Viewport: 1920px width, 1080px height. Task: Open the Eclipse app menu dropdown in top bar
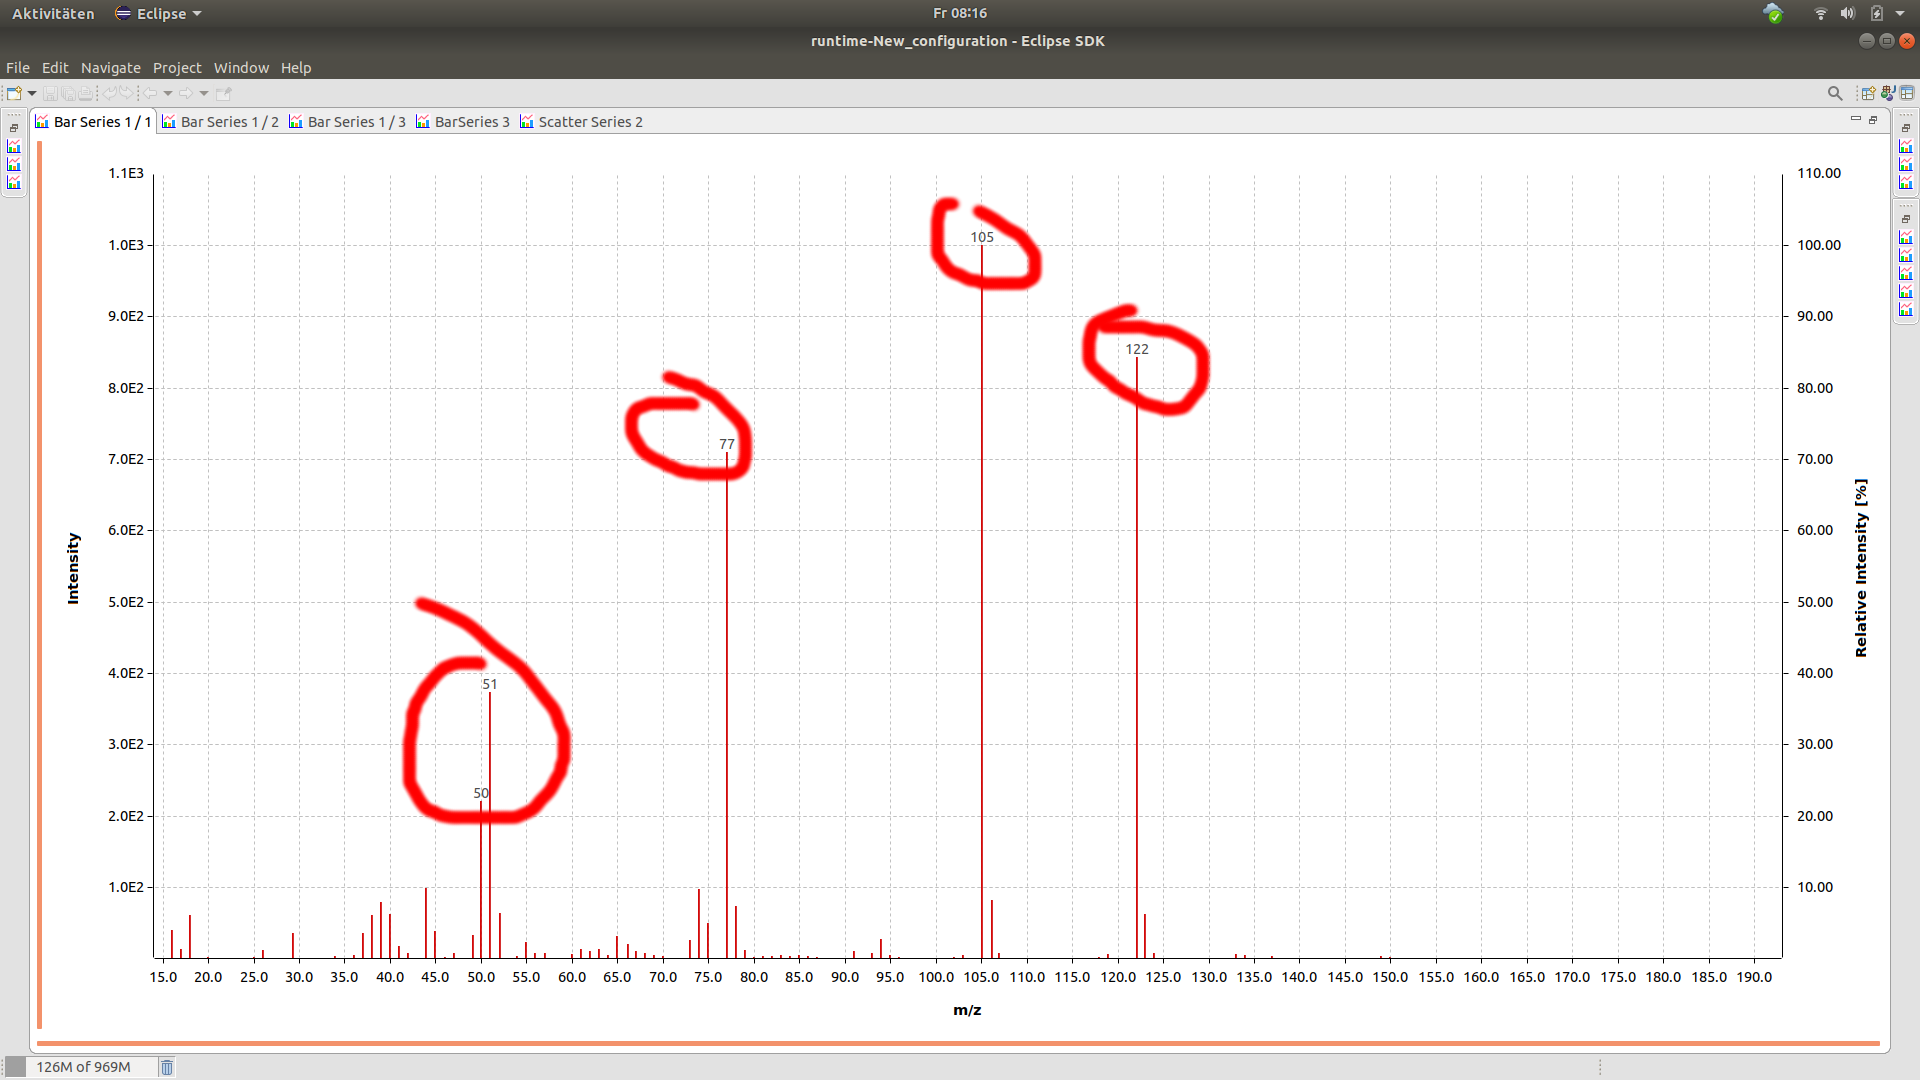point(158,13)
